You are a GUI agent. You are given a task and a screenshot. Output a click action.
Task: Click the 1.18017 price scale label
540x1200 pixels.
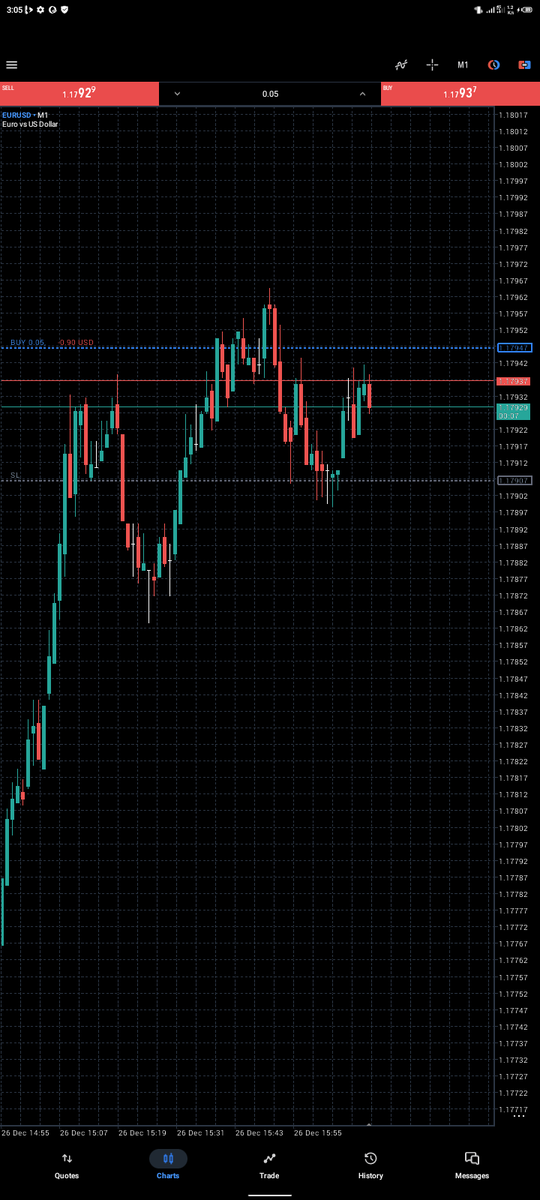[513, 115]
